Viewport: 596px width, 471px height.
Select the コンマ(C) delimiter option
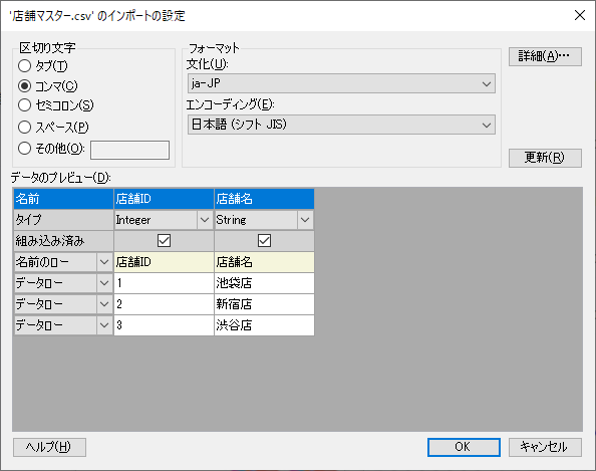pyautogui.click(x=25, y=86)
